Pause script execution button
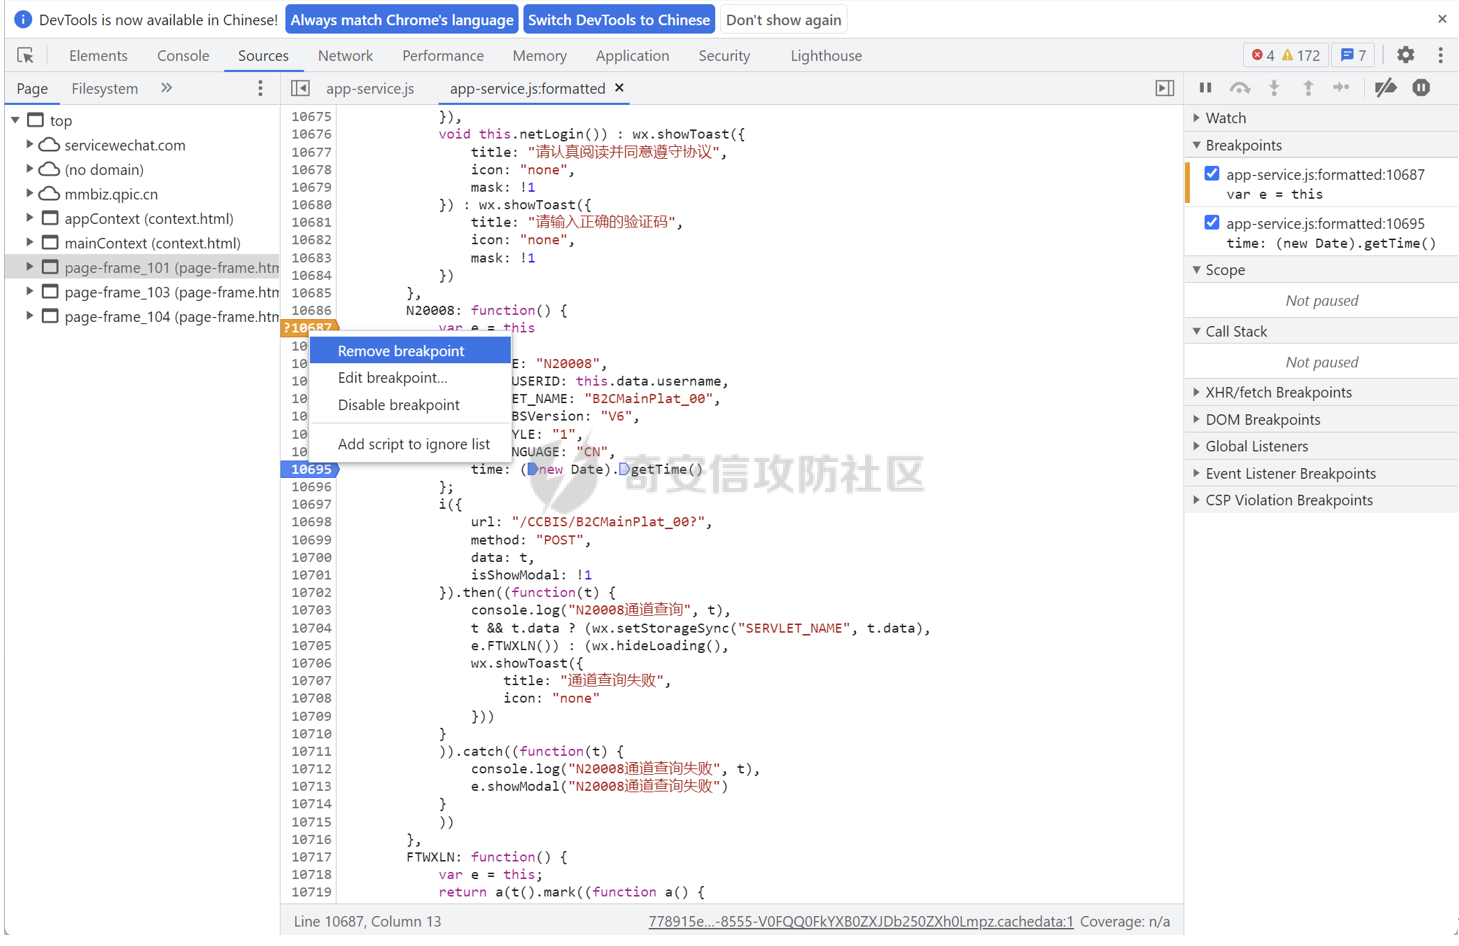The height and width of the screenshot is (946, 1459). pyautogui.click(x=1206, y=88)
